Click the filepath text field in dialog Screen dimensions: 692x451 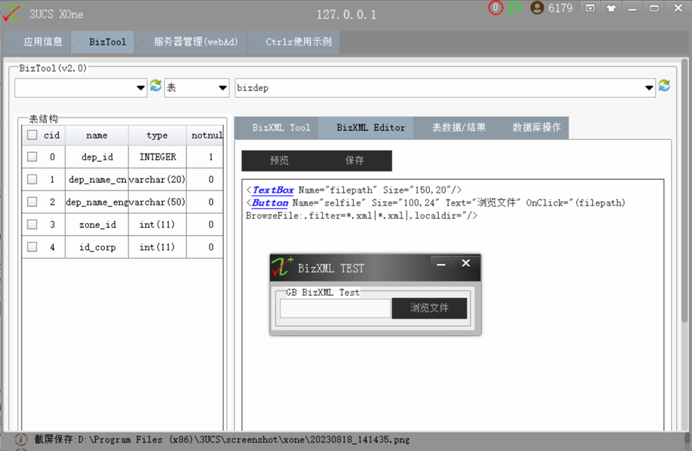[x=335, y=308]
